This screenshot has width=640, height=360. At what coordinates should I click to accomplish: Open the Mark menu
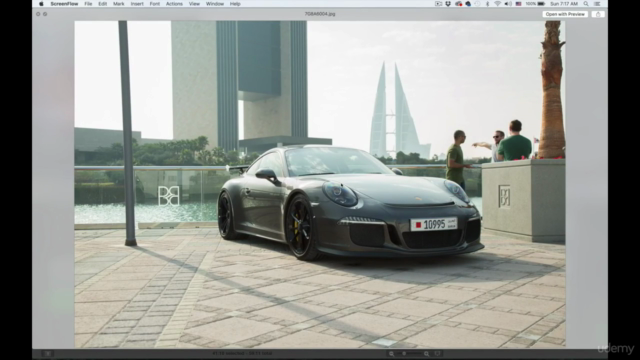119,4
